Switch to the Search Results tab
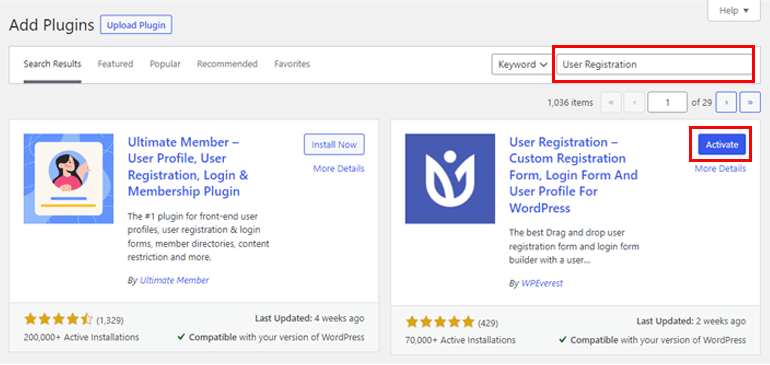The width and height of the screenshot is (770, 365). (53, 64)
